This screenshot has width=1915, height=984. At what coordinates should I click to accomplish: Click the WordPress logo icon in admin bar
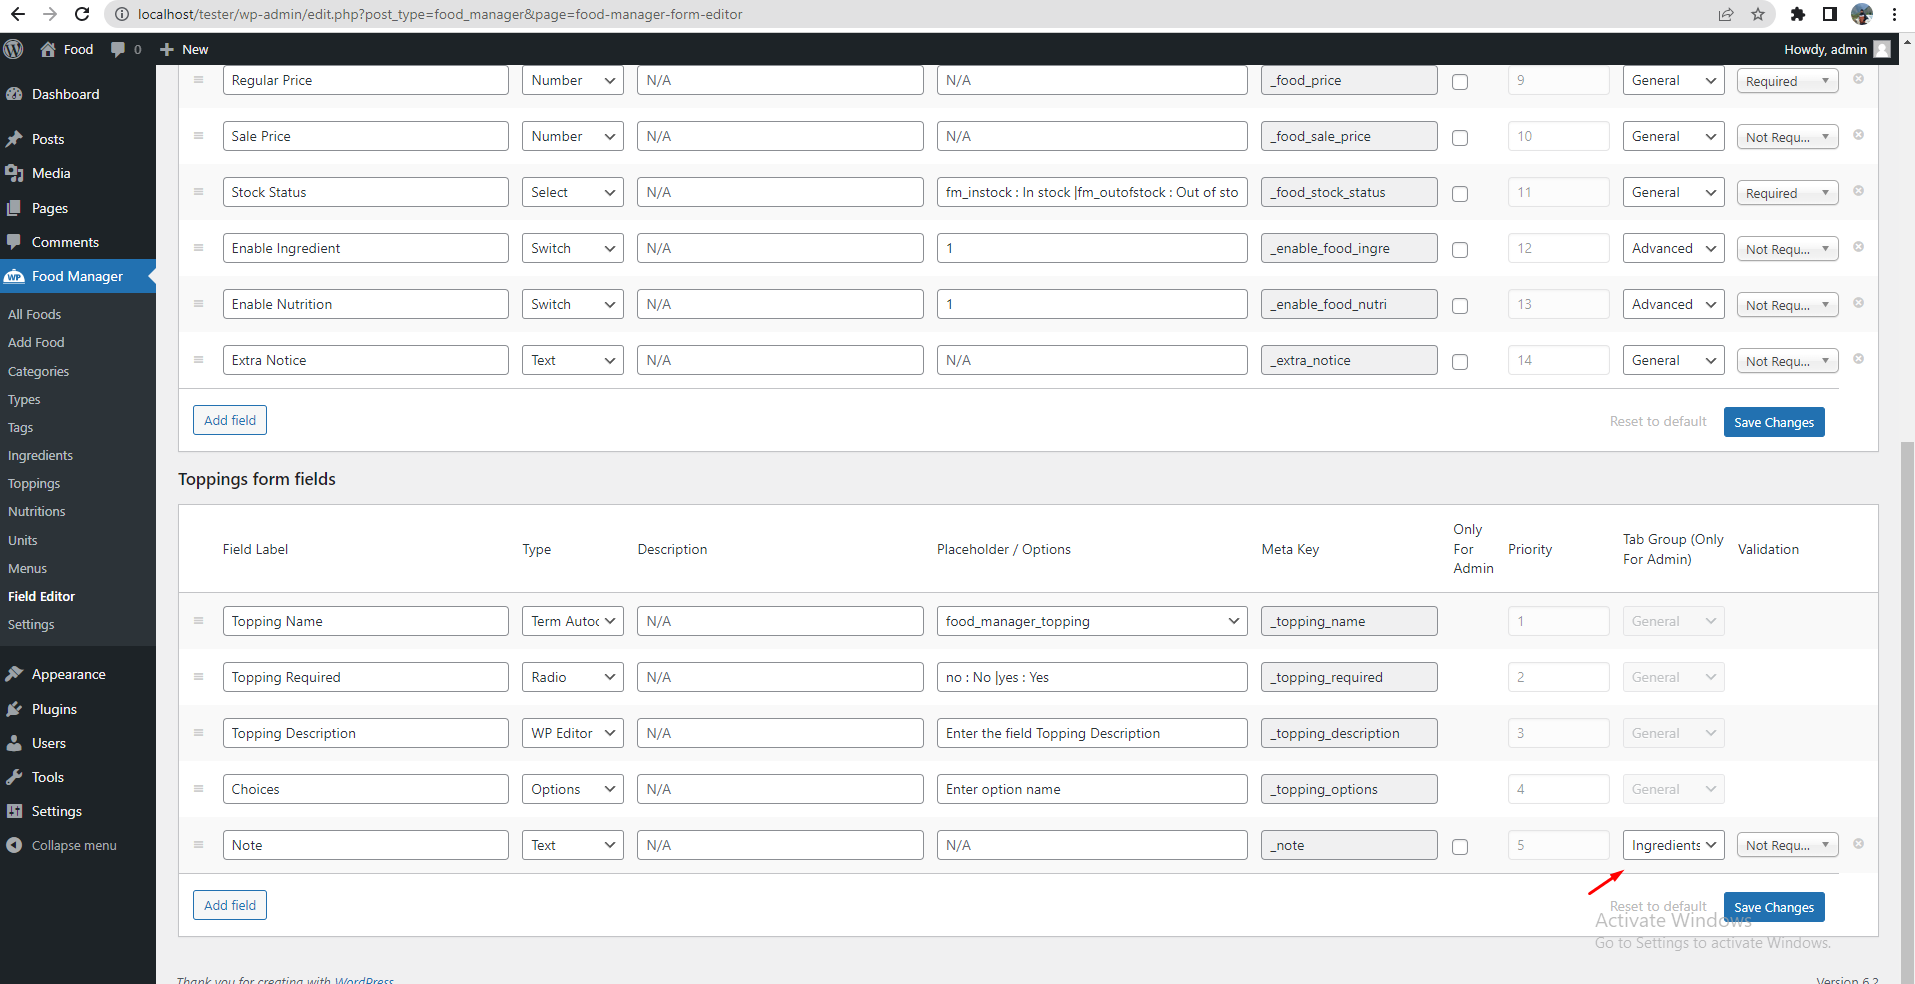pyautogui.click(x=13, y=49)
